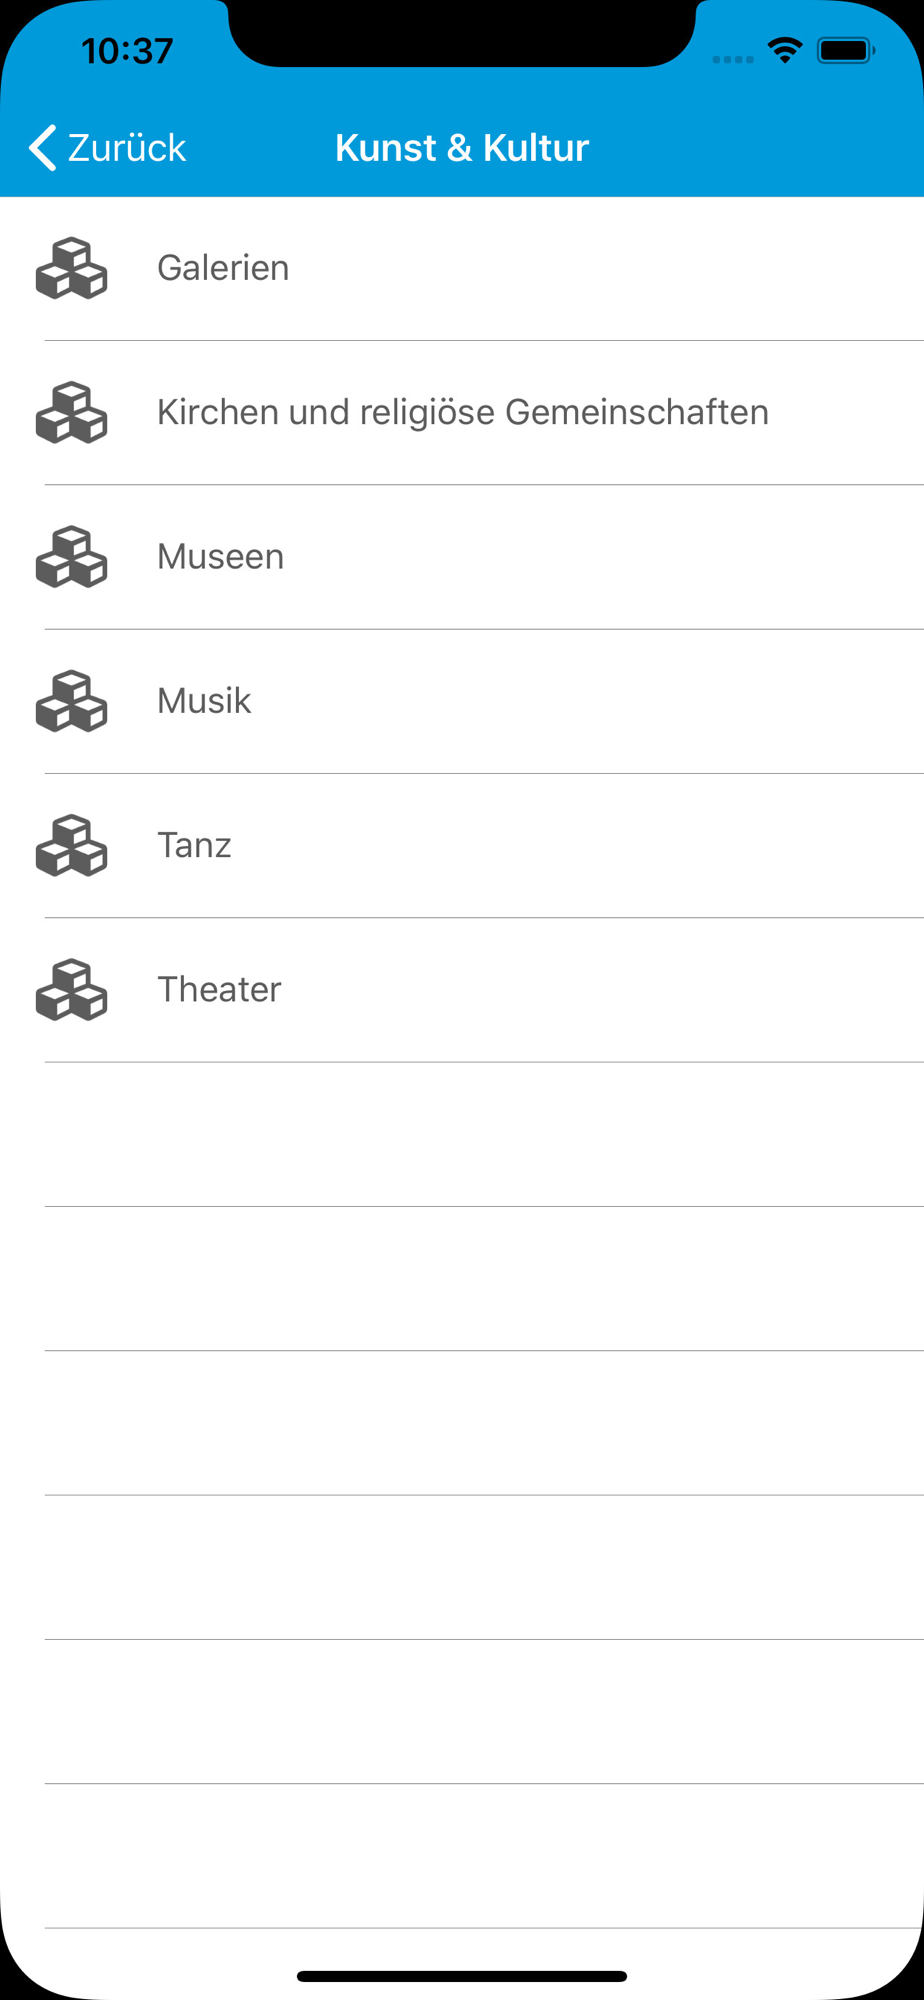Tap the cubes icon beside Theater
The width and height of the screenshot is (924, 2000).
coord(71,989)
